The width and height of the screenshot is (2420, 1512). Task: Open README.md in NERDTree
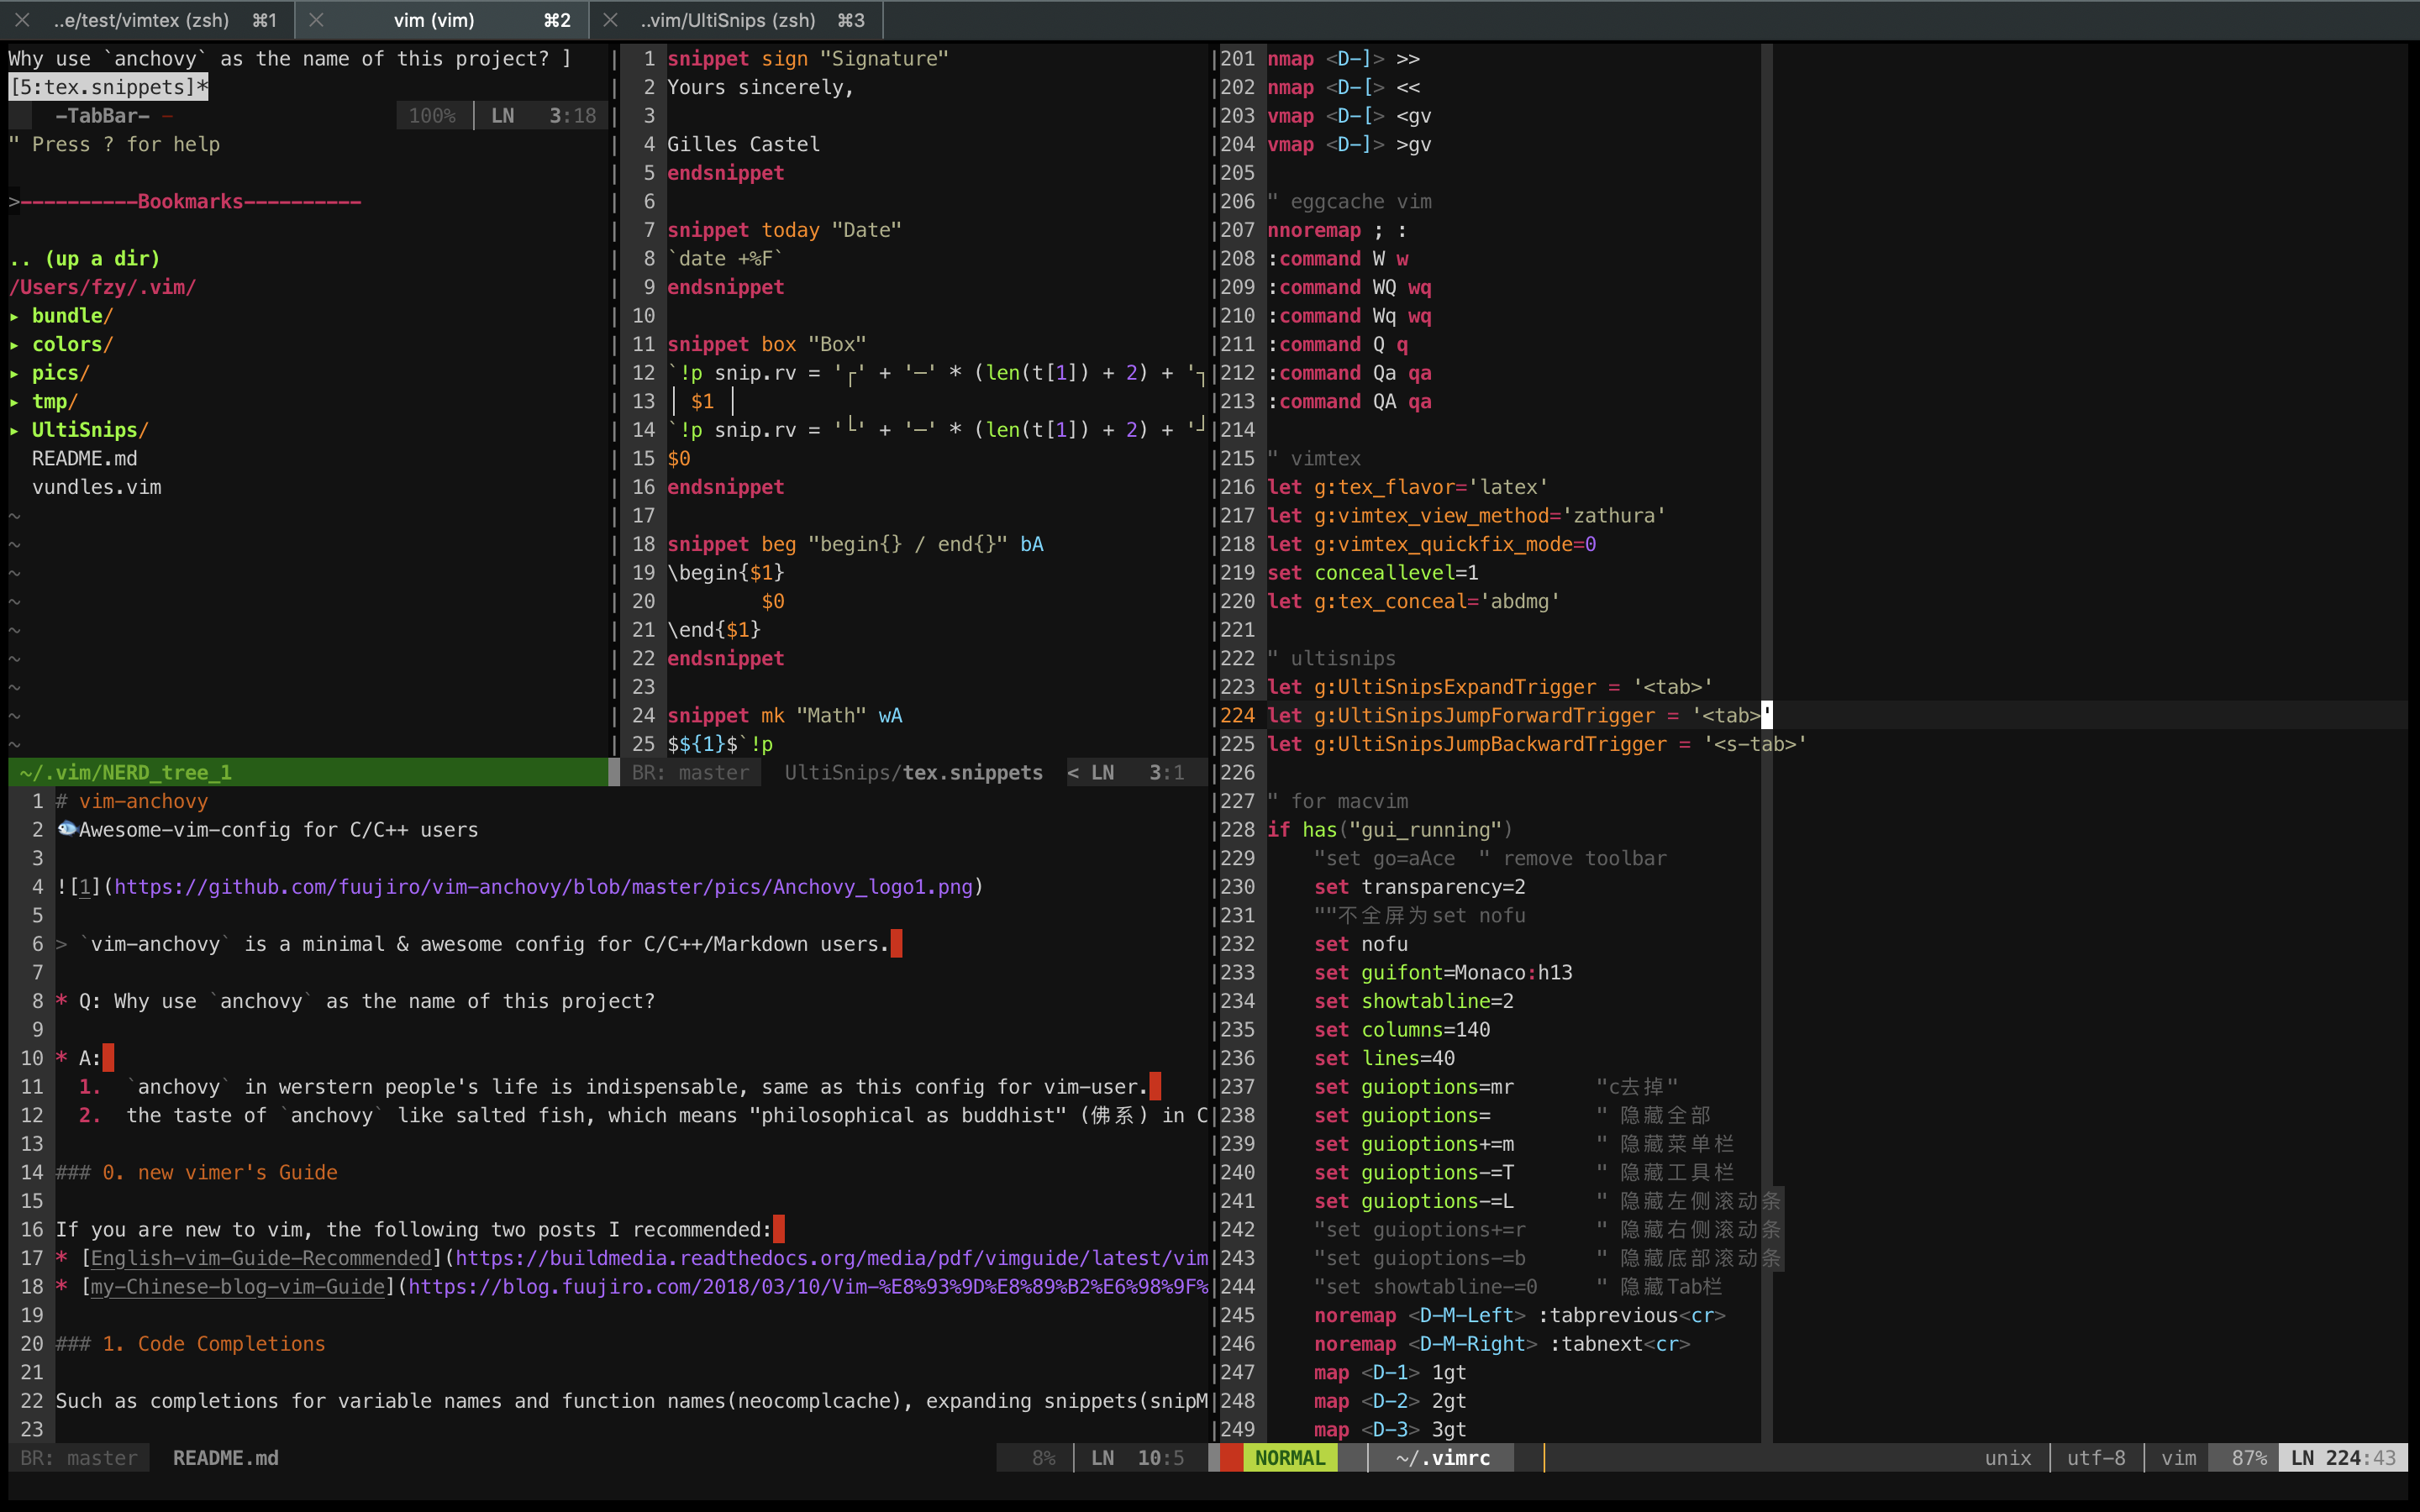[x=84, y=459]
